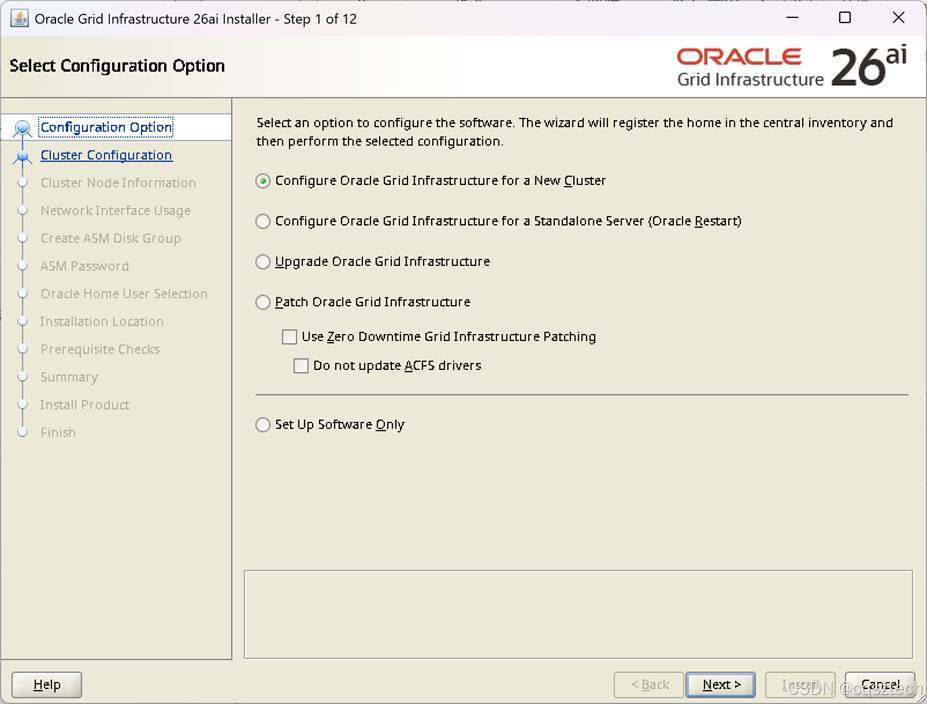Minimize the installer window
This screenshot has height=704, width=927.
(792, 18)
